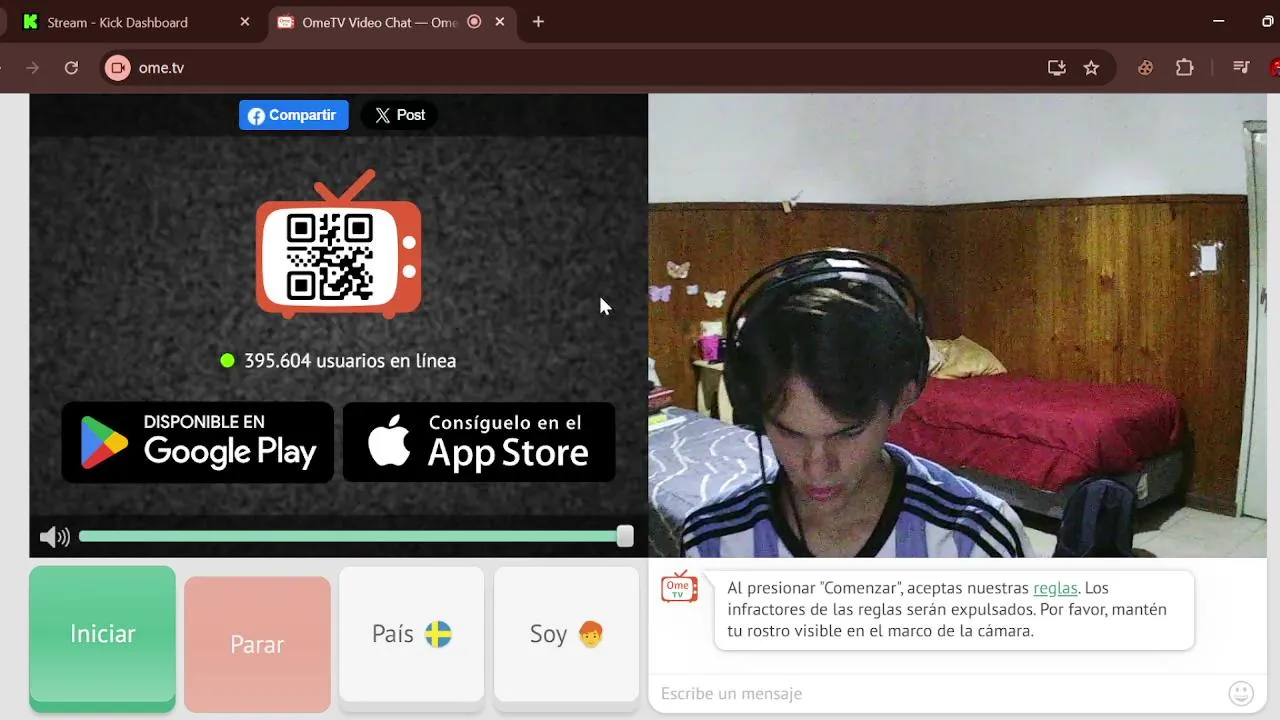This screenshot has height=720, width=1280.
Task: Open the Google Play download badge
Action: 198,442
